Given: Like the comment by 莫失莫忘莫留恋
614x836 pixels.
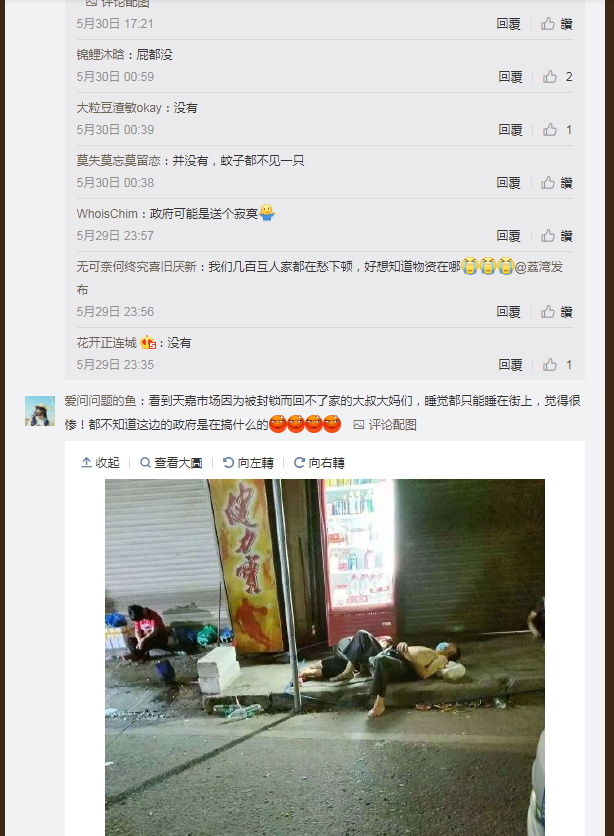Looking at the screenshot, I should (x=556, y=183).
